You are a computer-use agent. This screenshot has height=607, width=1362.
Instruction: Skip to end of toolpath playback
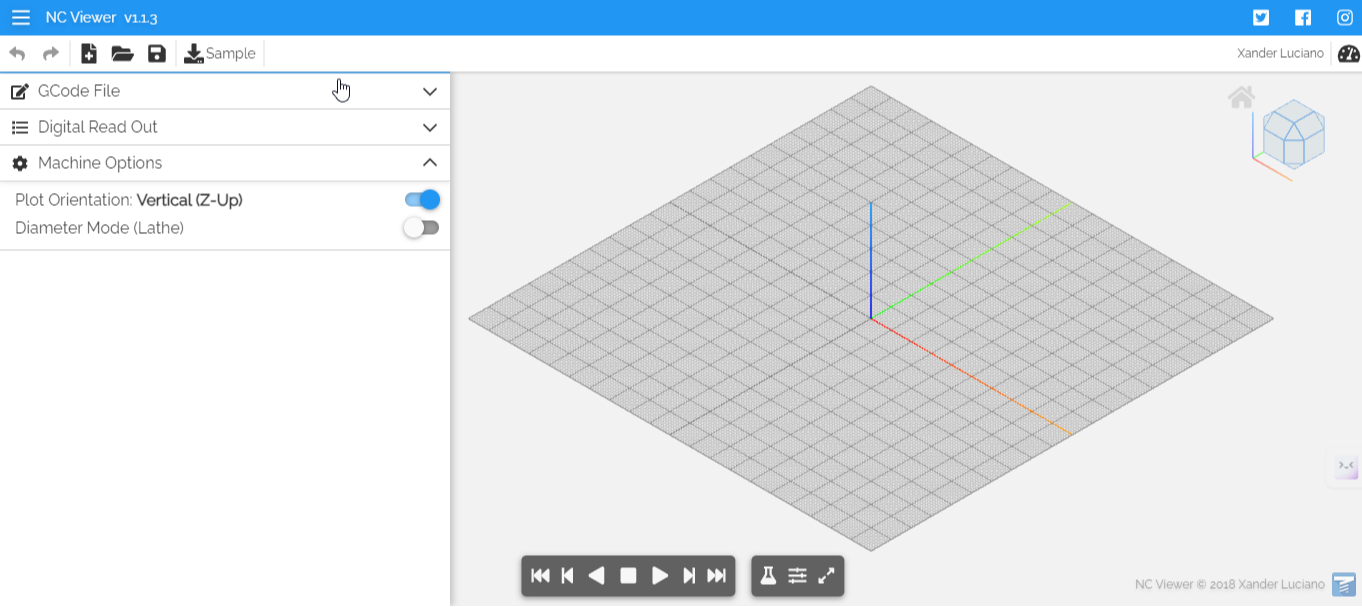(x=717, y=576)
